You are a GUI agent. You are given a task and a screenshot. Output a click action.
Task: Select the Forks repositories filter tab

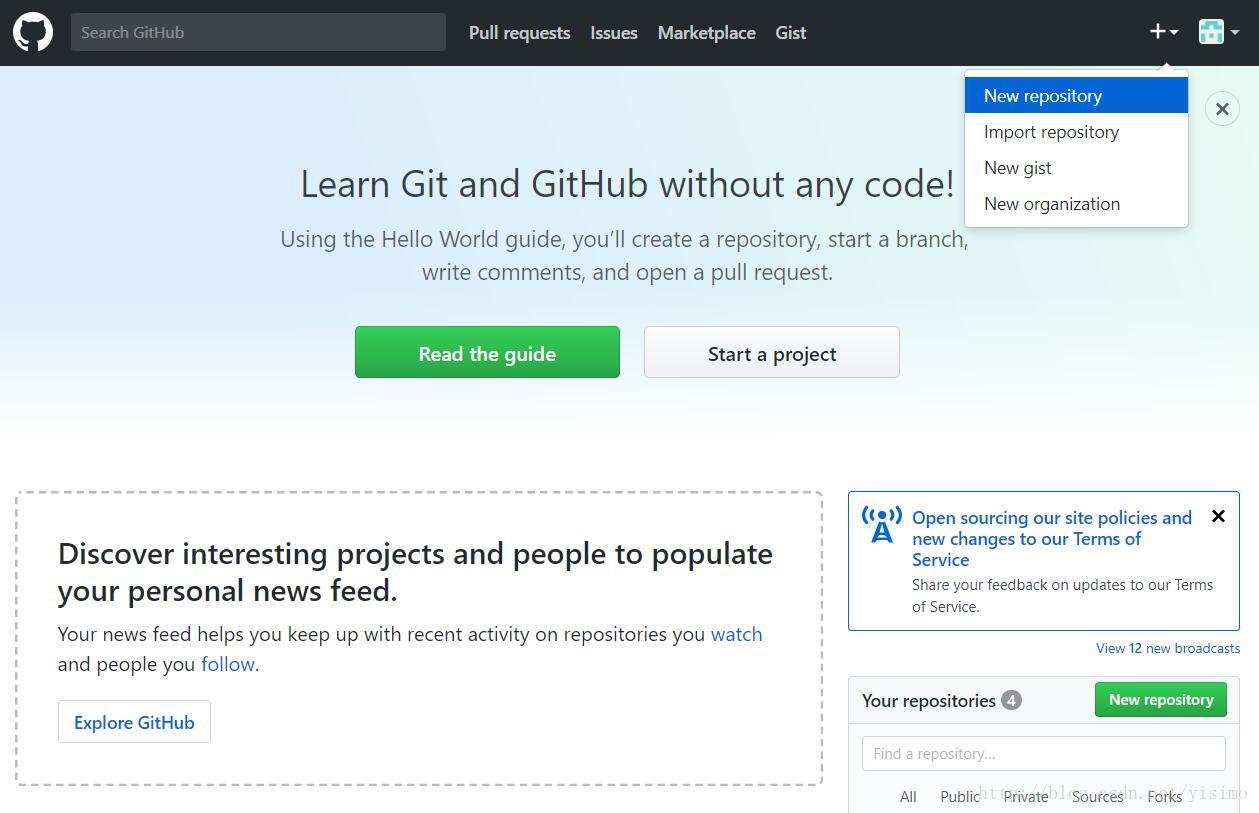pos(1164,796)
